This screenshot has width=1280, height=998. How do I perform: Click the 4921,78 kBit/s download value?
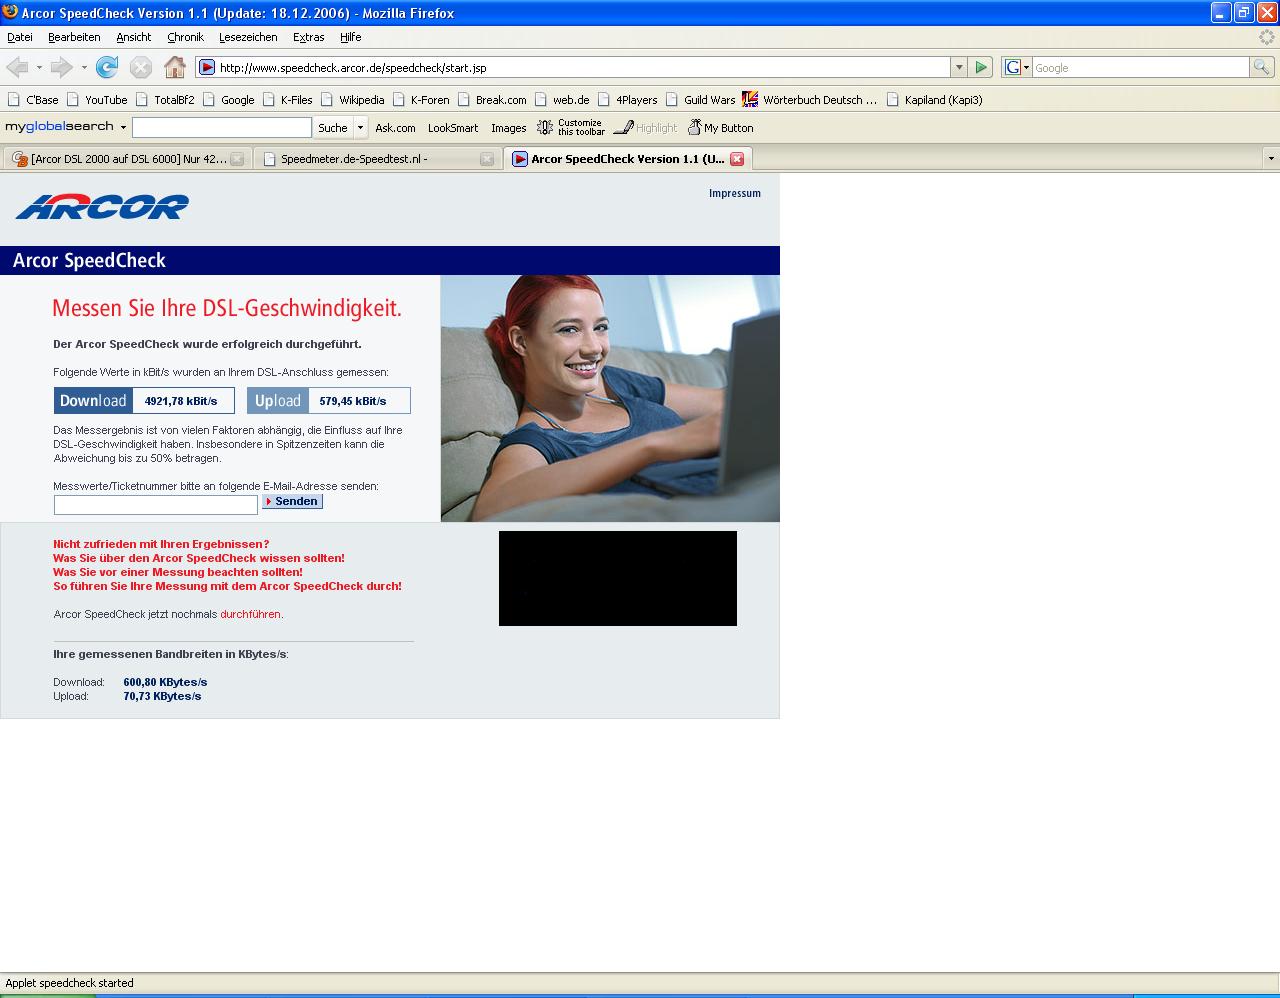[x=181, y=401]
